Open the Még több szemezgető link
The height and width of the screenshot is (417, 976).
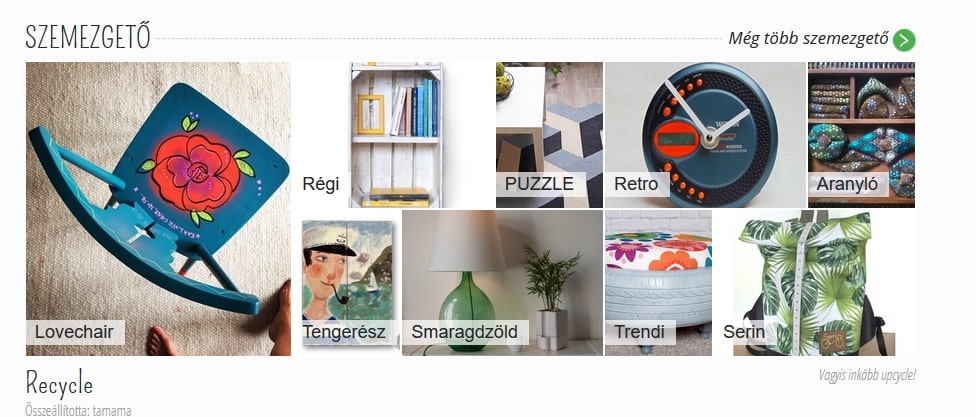tap(808, 39)
